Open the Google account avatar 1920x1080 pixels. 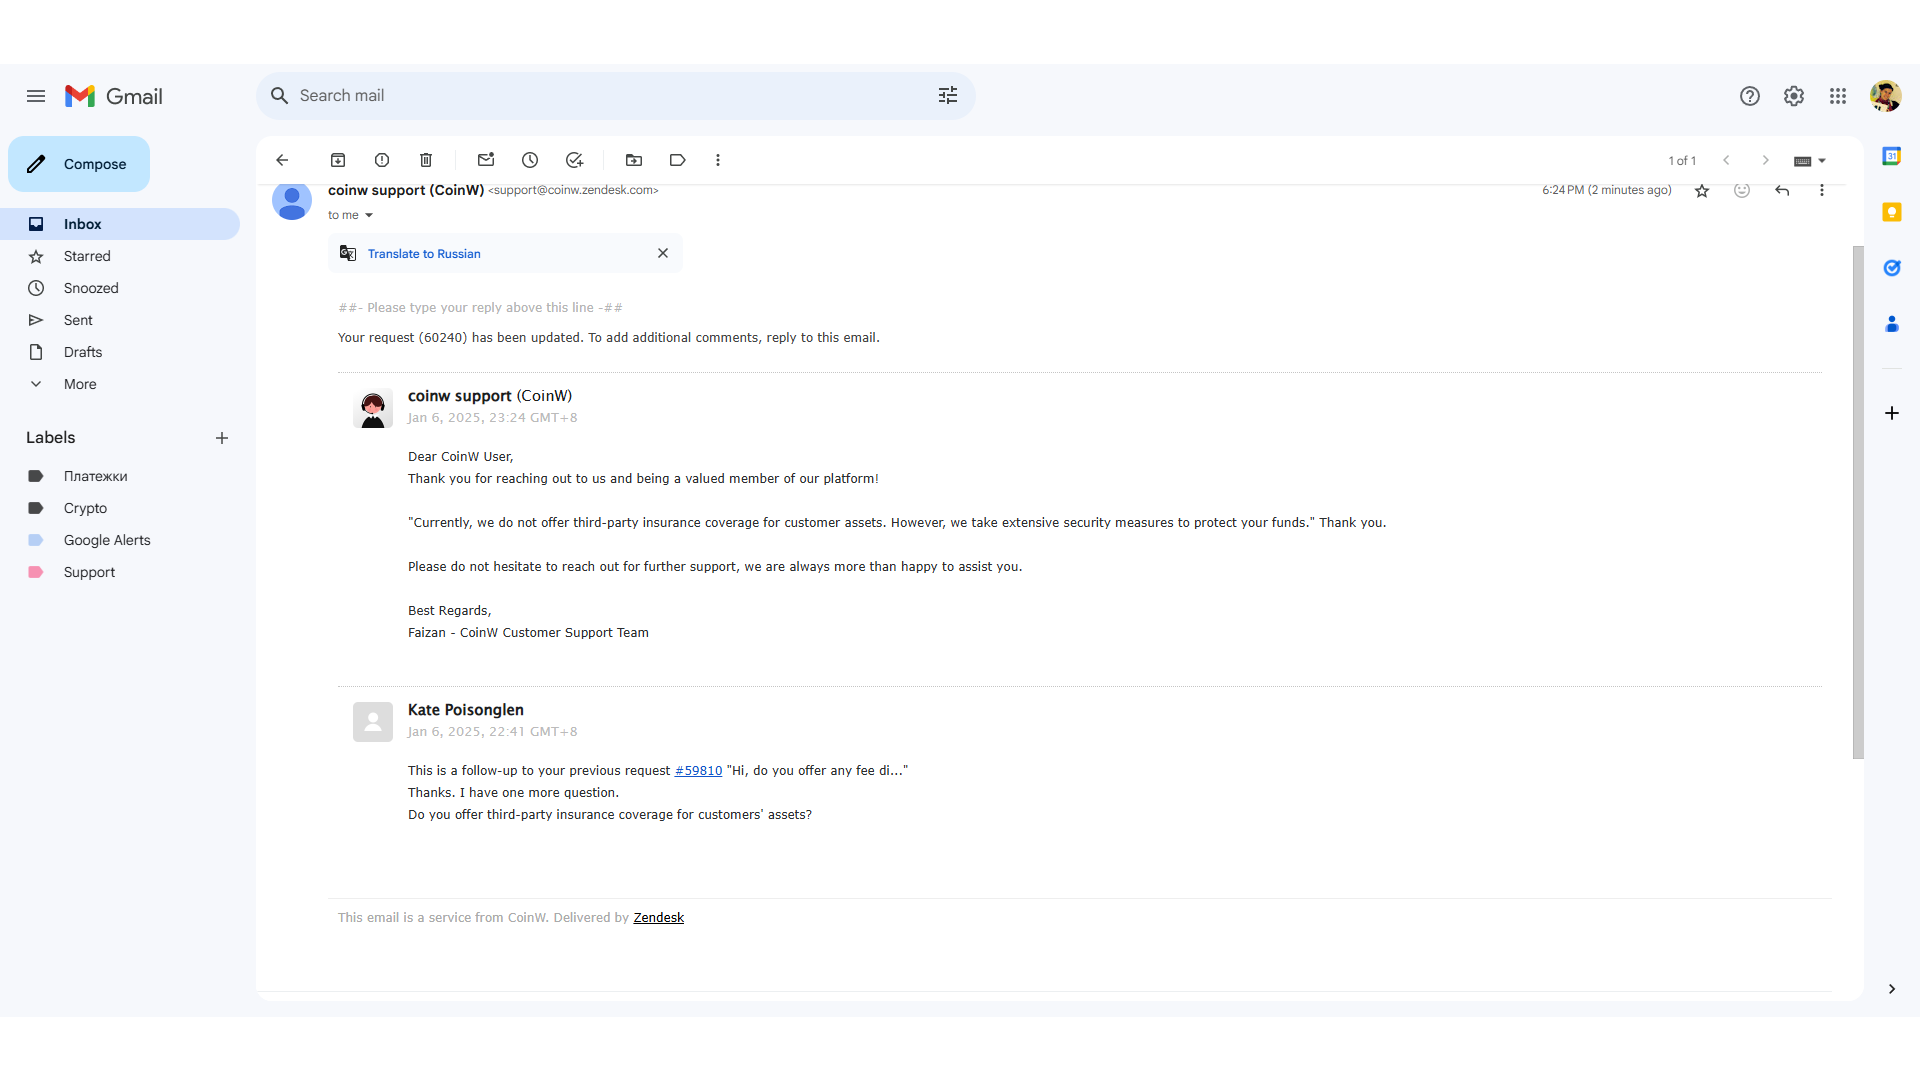coord(1886,96)
